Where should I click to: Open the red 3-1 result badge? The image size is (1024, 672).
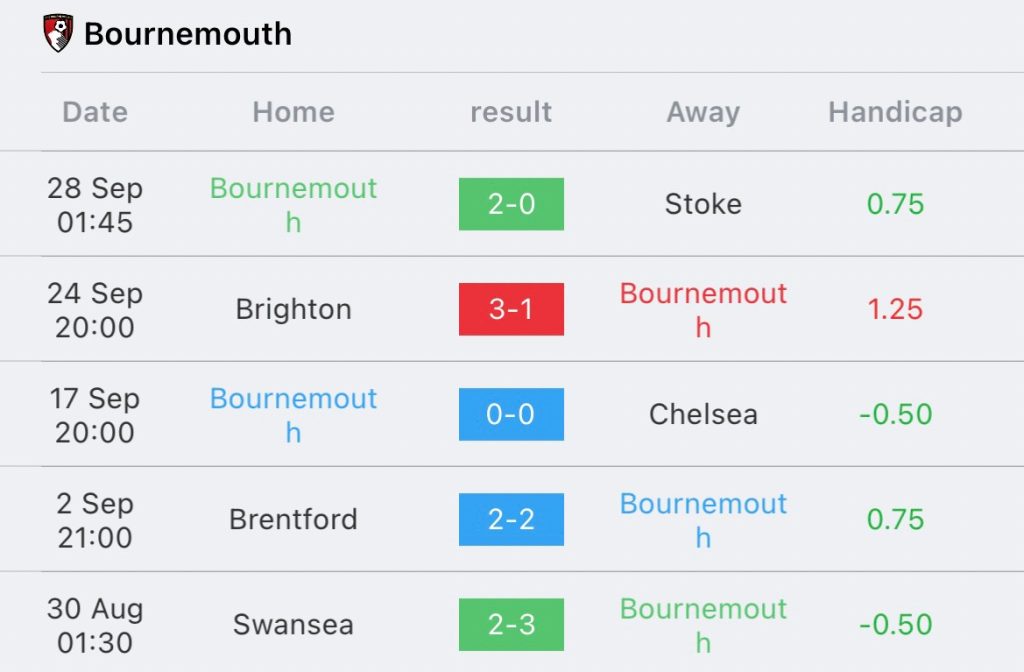[511, 309]
